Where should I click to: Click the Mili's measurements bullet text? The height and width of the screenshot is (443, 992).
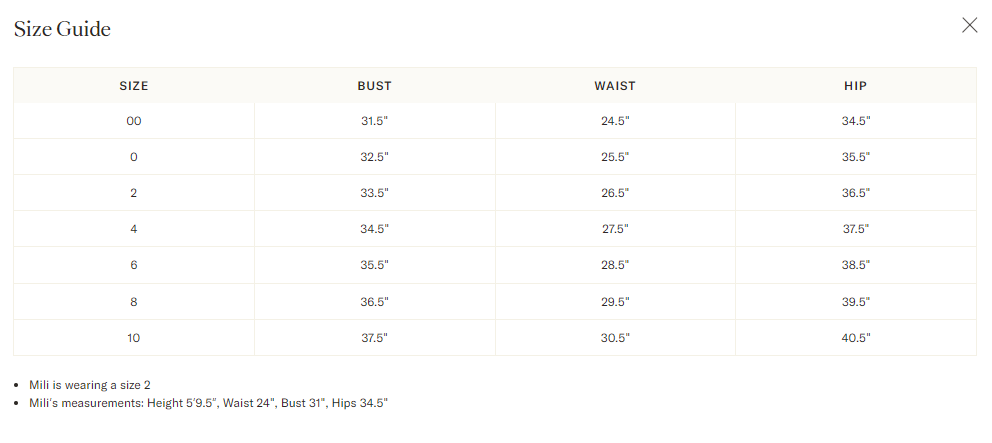(x=208, y=402)
